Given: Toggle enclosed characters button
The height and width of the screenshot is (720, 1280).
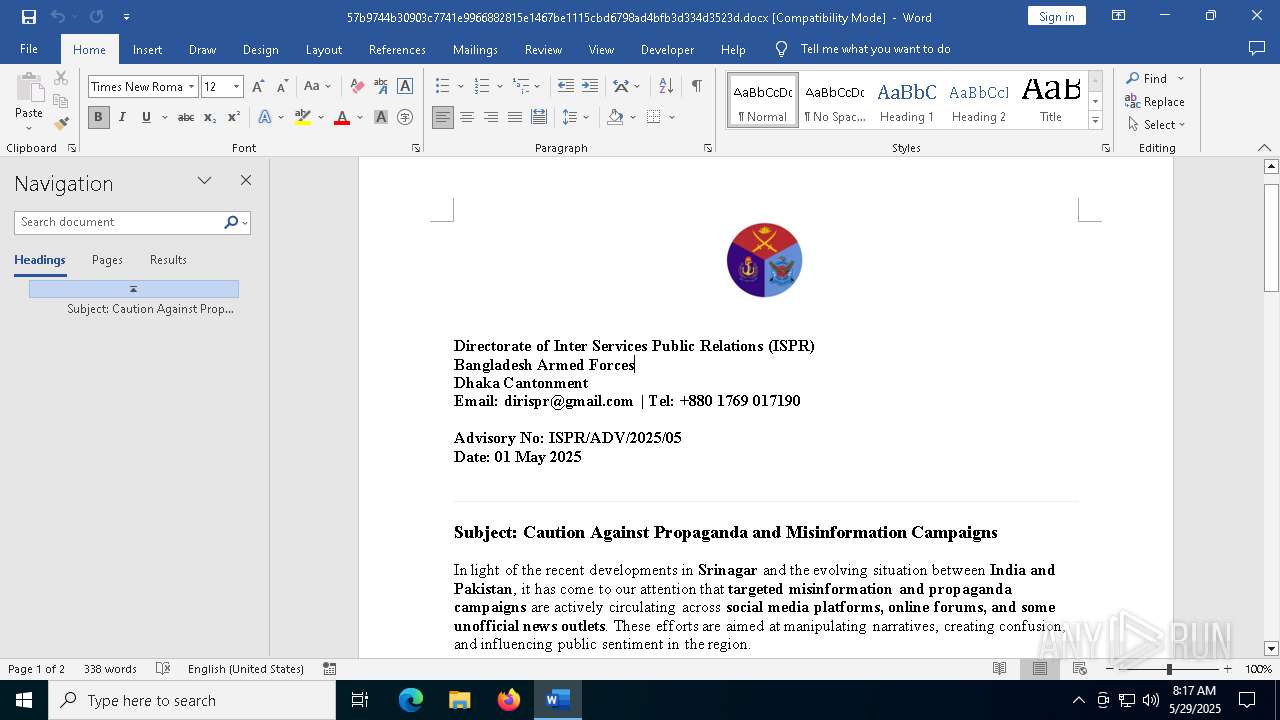Looking at the screenshot, I should pos(405,118).
